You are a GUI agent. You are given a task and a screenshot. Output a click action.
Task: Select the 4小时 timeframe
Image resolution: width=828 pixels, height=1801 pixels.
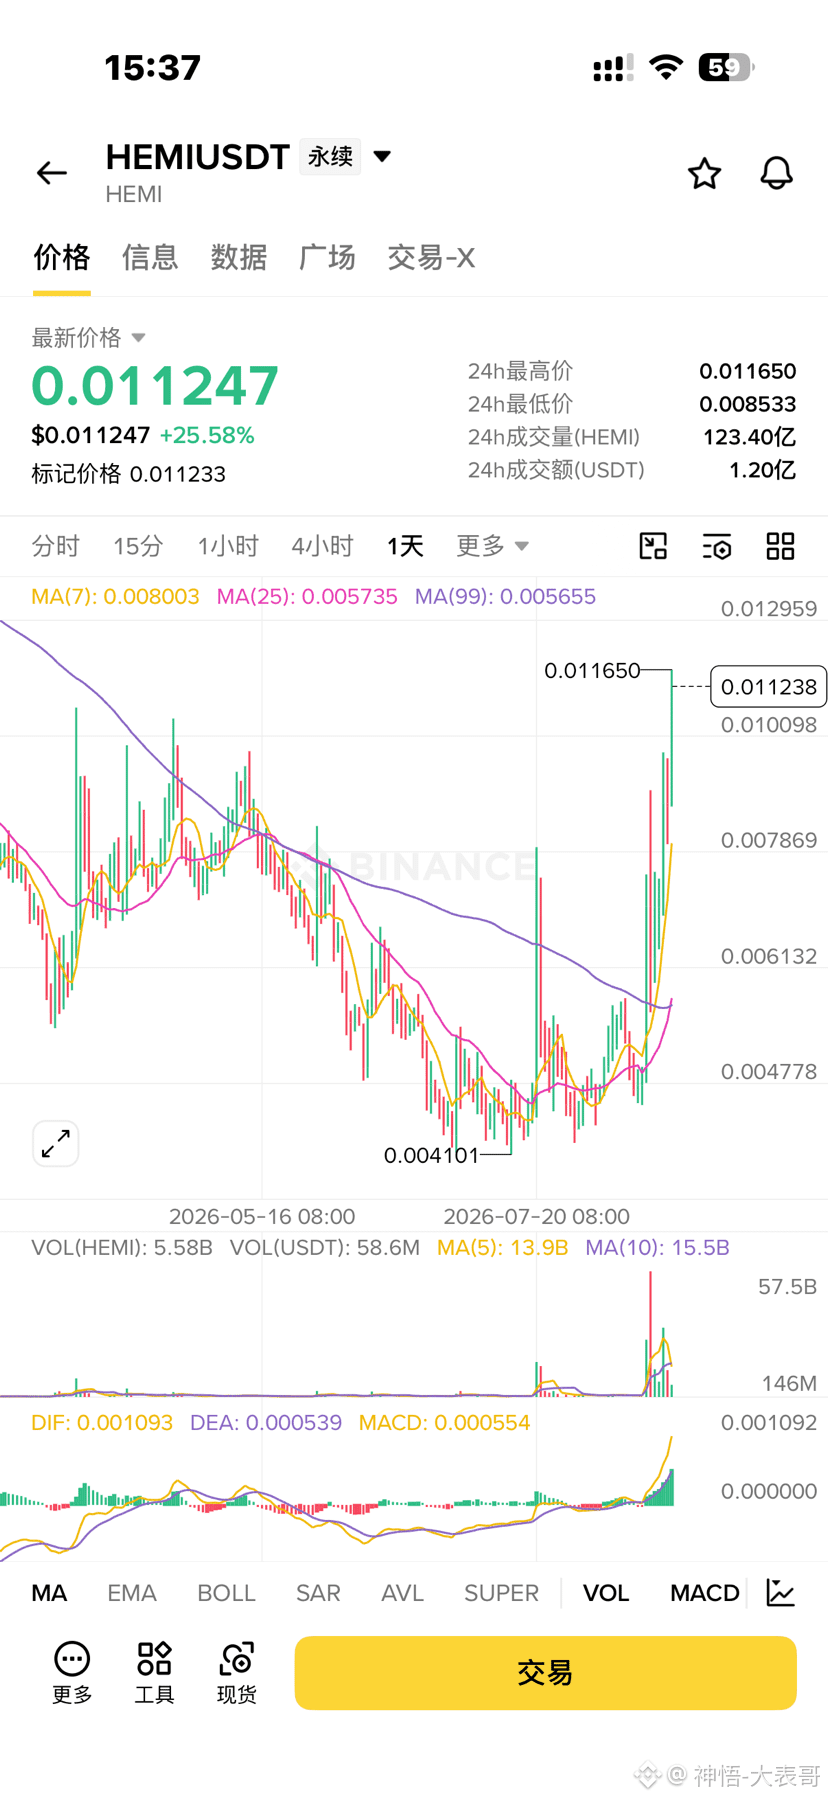[x=322, y=546]
